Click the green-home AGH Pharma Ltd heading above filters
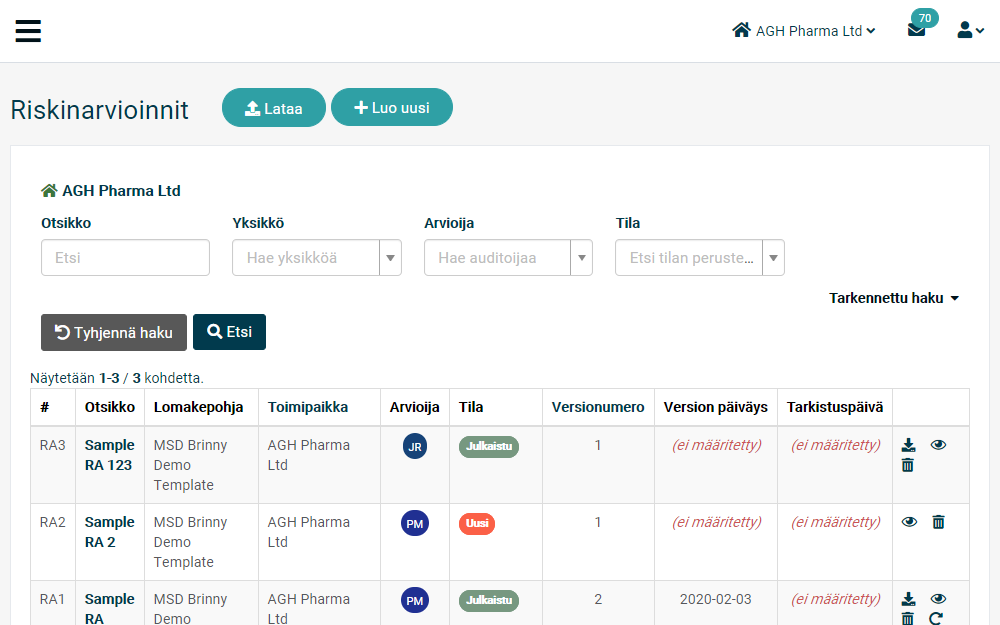Viewport: 1000px width, 625px height. [111, 191]
